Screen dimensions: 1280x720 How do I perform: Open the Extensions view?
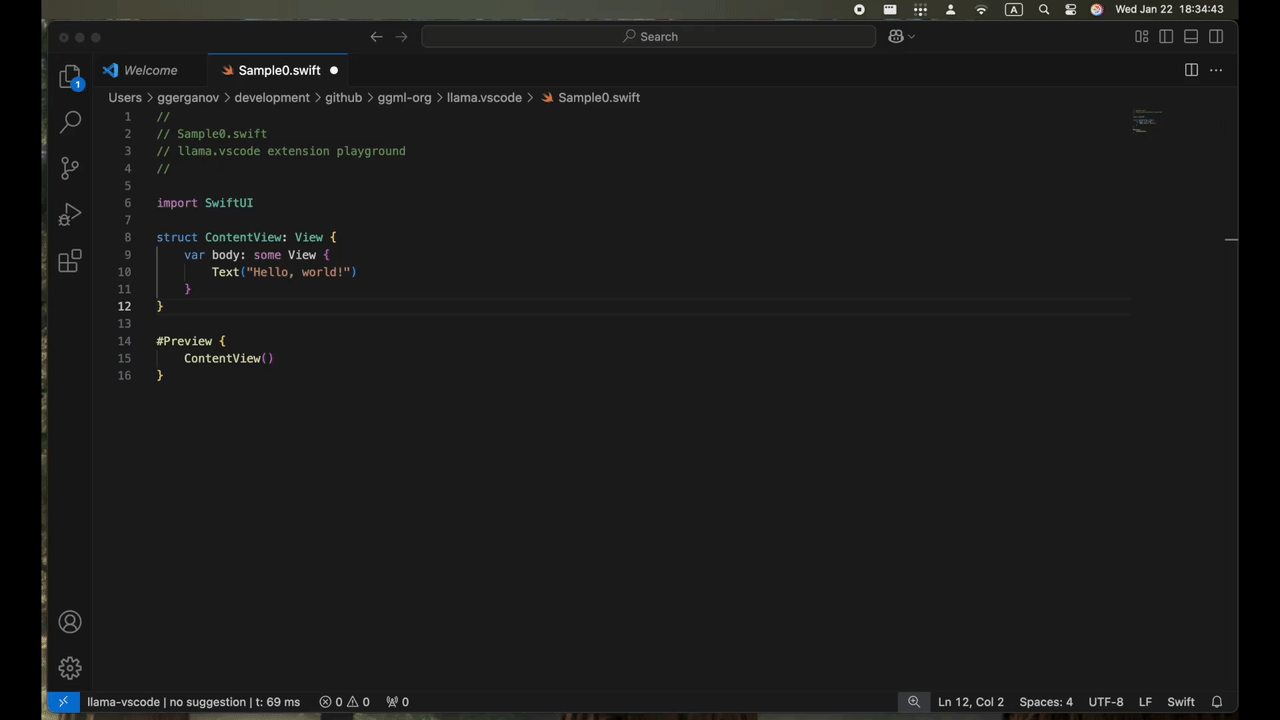click(70, 260)
